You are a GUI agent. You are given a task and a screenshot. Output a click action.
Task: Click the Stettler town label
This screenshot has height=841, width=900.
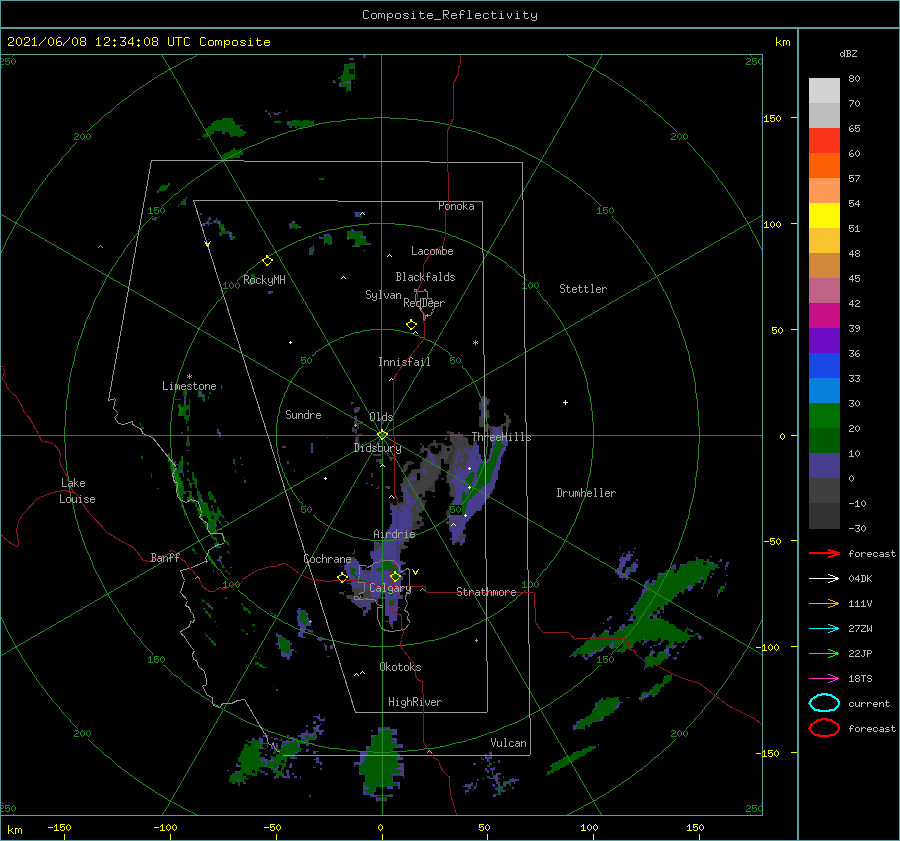click(583, 289)
